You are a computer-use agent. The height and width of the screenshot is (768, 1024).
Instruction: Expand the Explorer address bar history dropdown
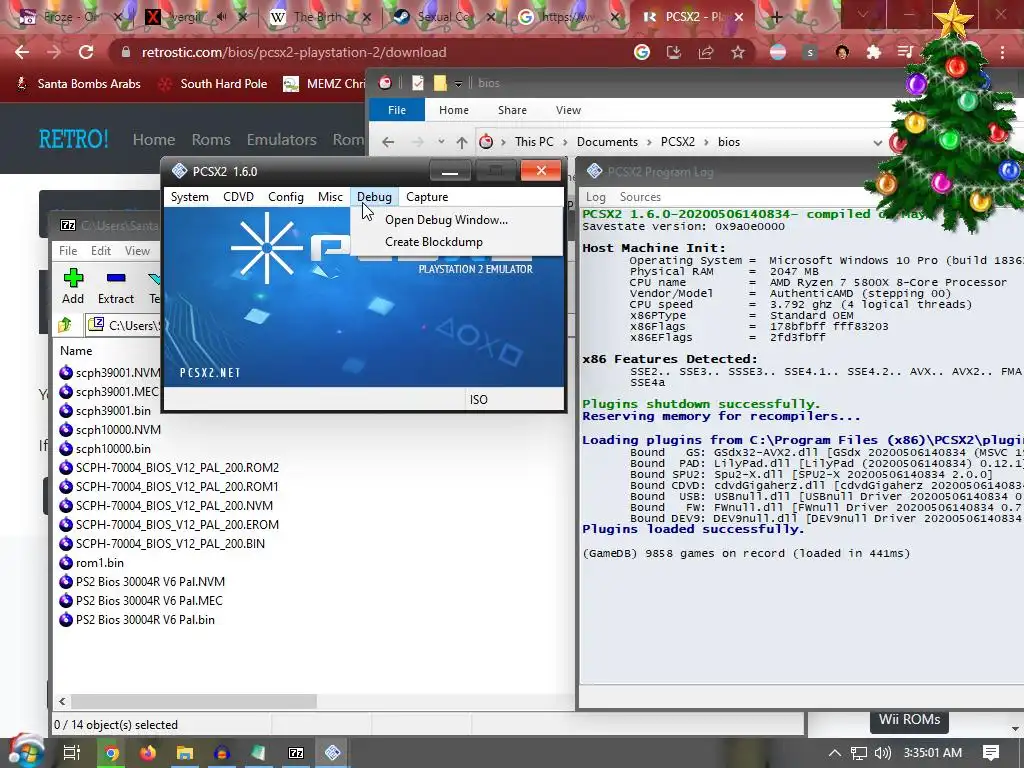877,142
